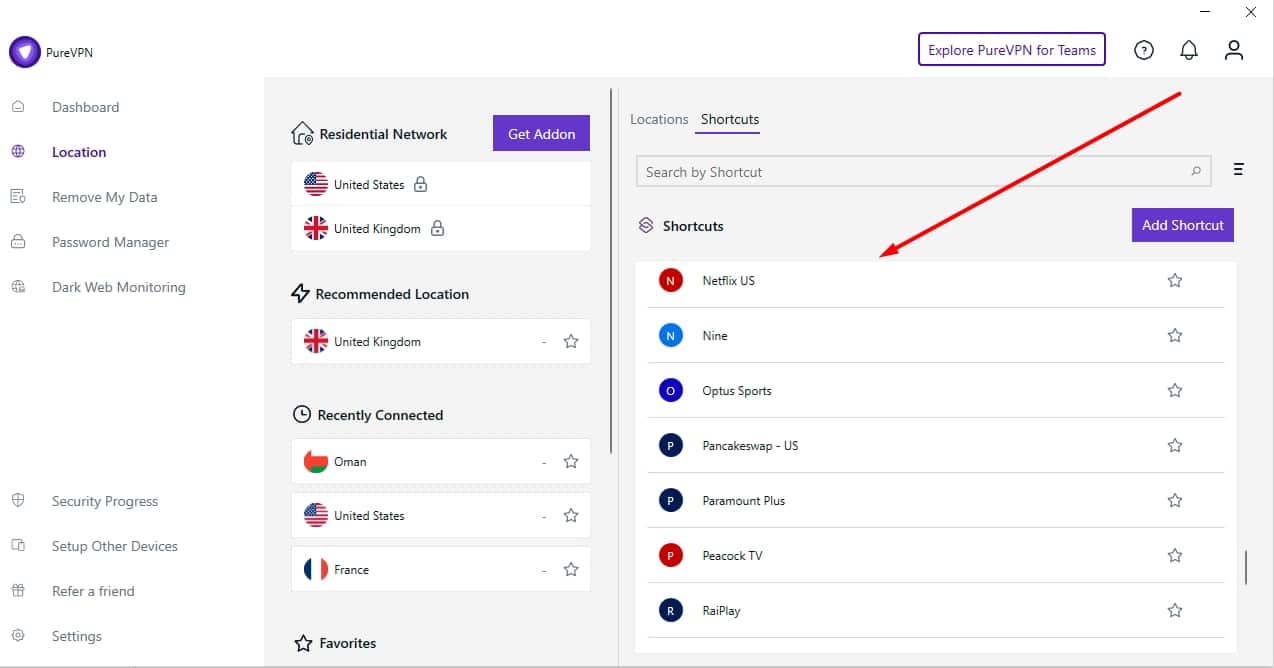Image resolution: width=1274 pixels, height=668 pixels.
Task: Open Dashboard from the sidebar
Action: (x=85, y=107)
